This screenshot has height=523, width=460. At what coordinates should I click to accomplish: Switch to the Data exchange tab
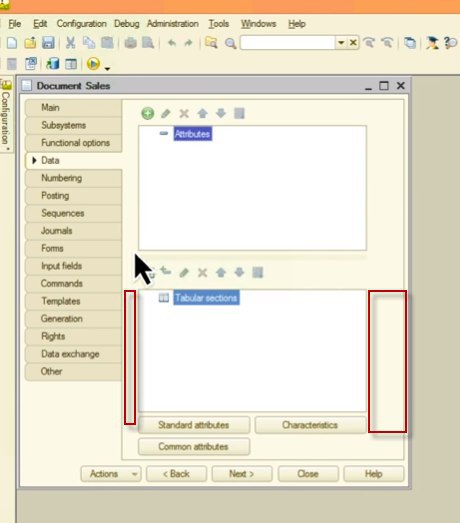[73, 354]
